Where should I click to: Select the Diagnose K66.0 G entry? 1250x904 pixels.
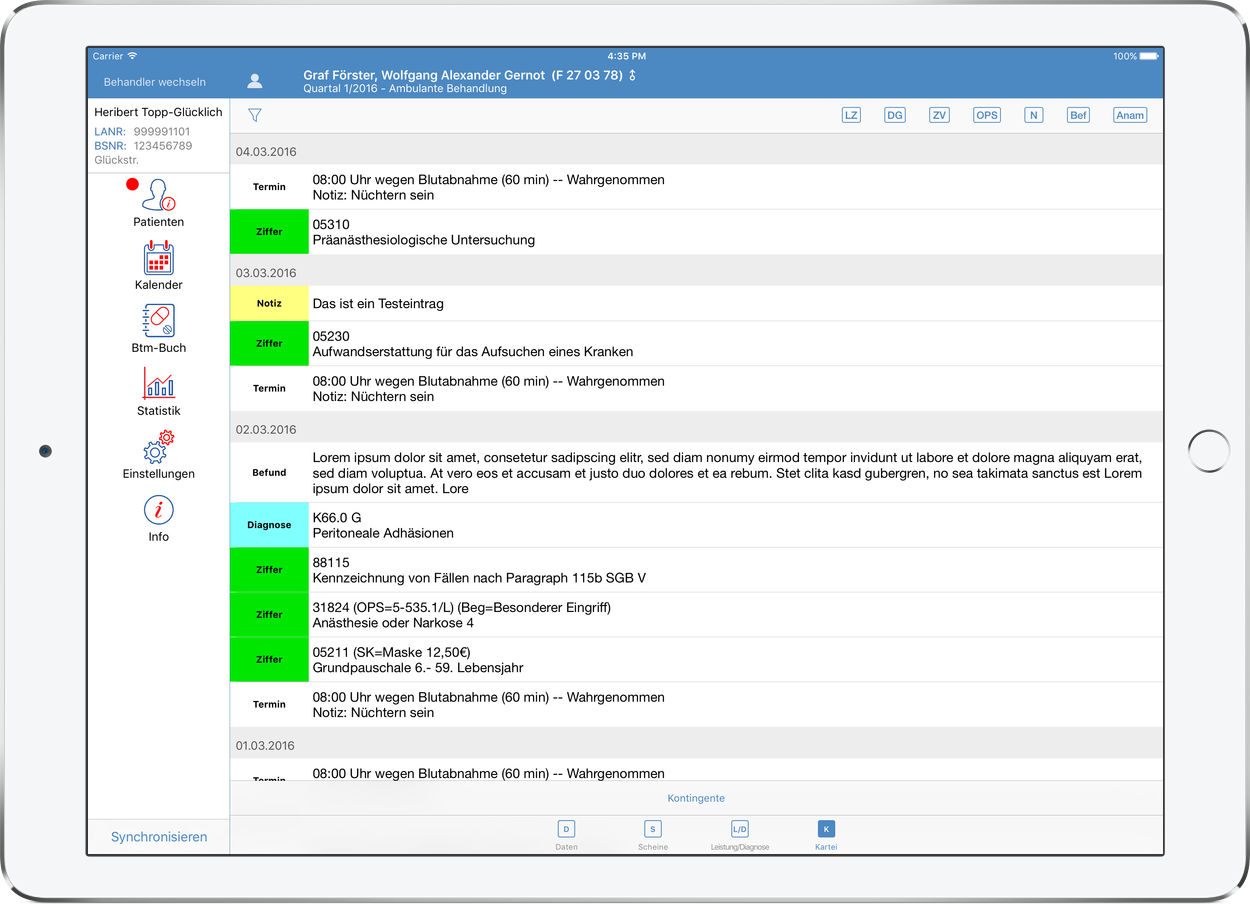tap(696, 525)
